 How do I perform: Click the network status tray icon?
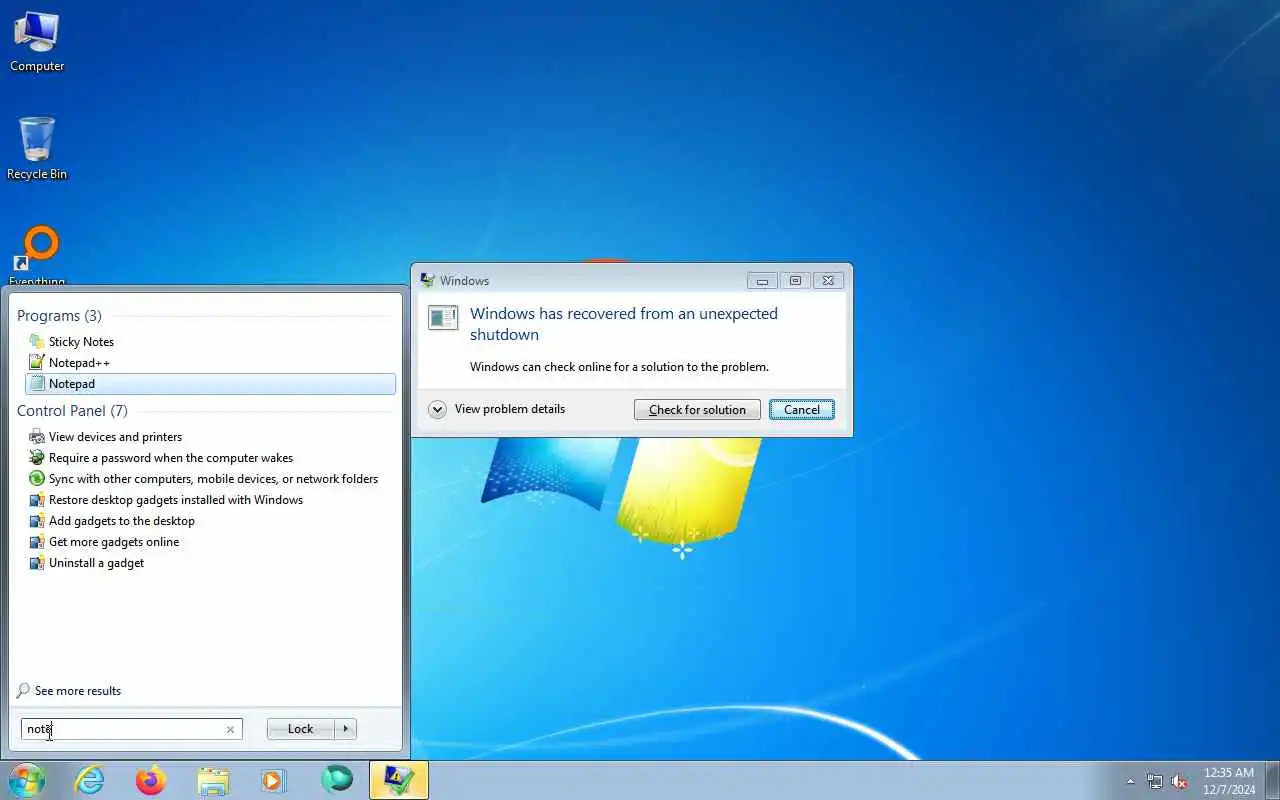coord(1155,781)
